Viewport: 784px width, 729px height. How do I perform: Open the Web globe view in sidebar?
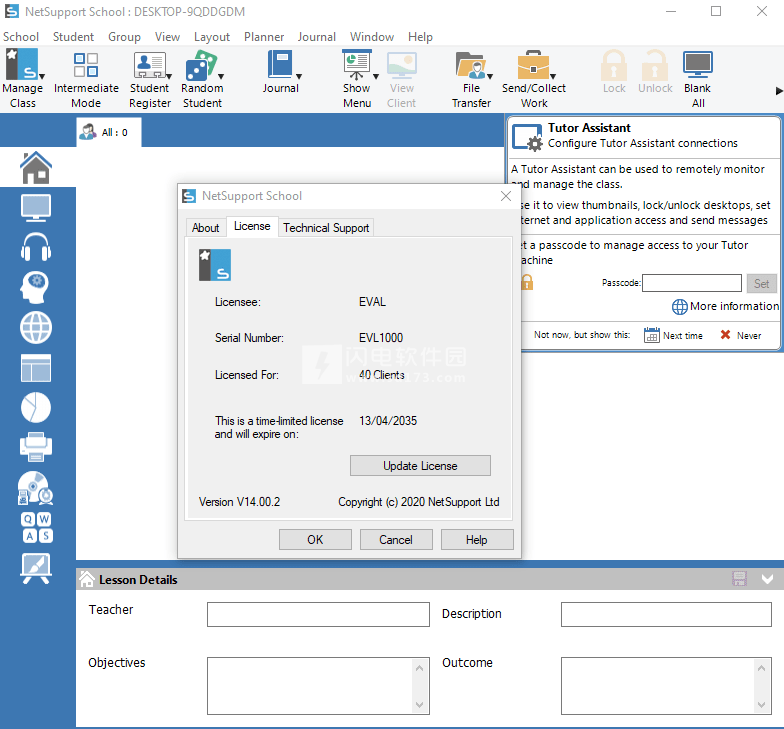coord(36,328)
